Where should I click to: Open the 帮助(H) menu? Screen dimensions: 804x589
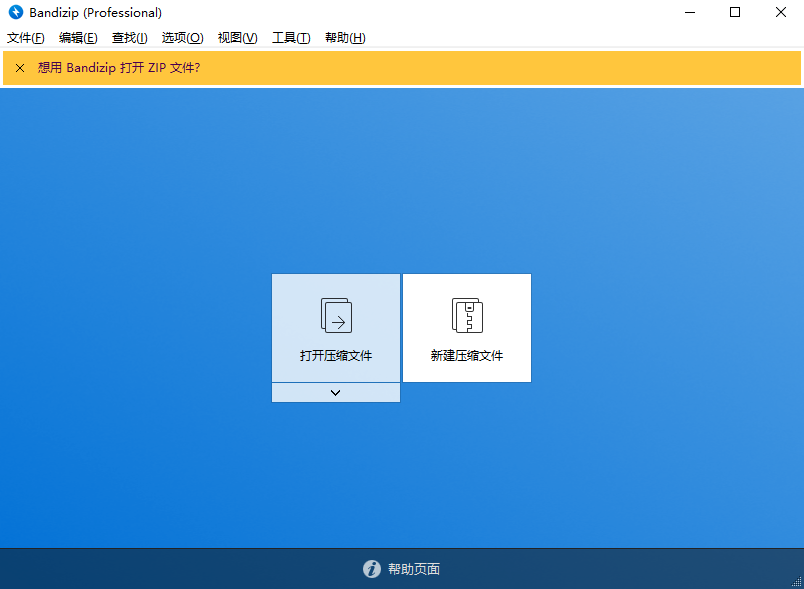click(x=345, y=38)
